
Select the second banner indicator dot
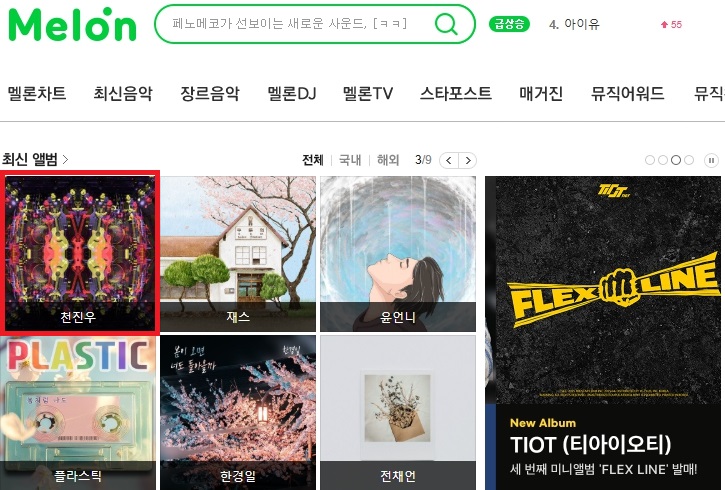click(663, 160)
